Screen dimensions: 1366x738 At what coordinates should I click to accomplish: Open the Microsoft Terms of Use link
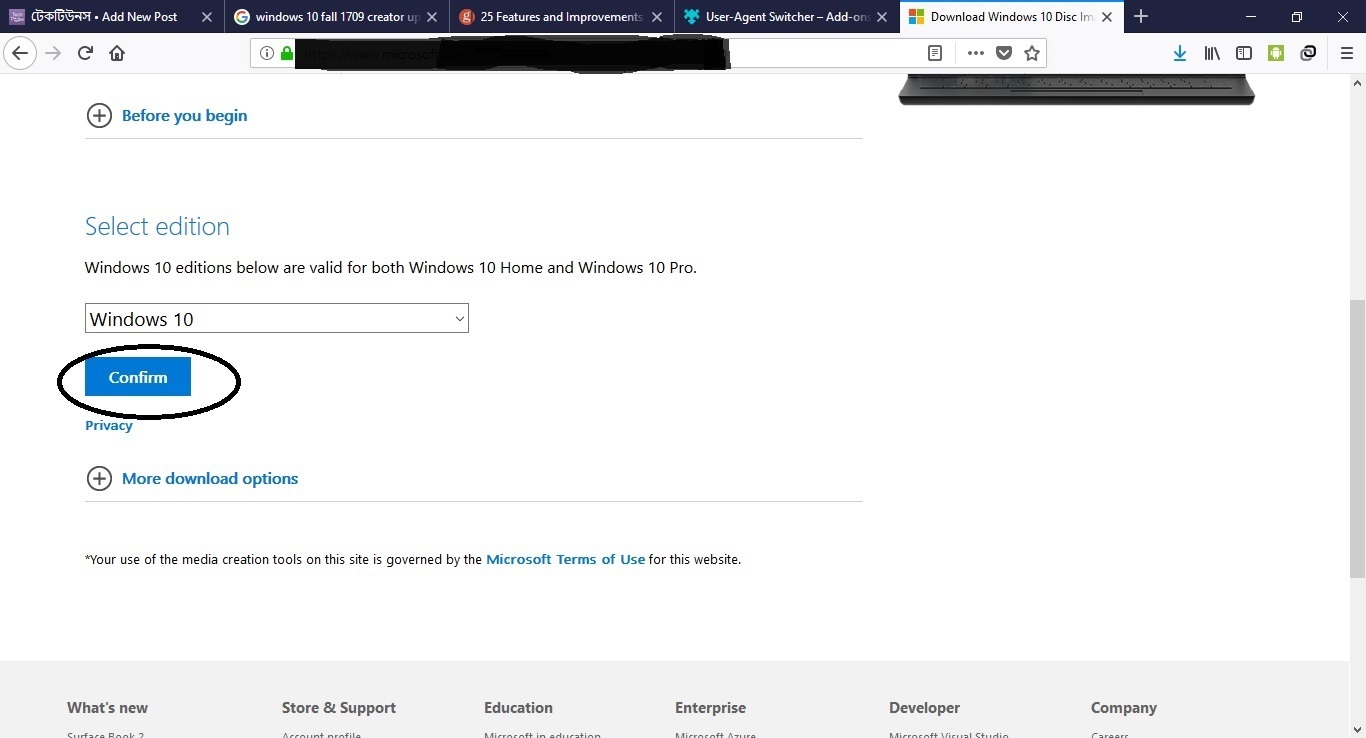[565, 560]
